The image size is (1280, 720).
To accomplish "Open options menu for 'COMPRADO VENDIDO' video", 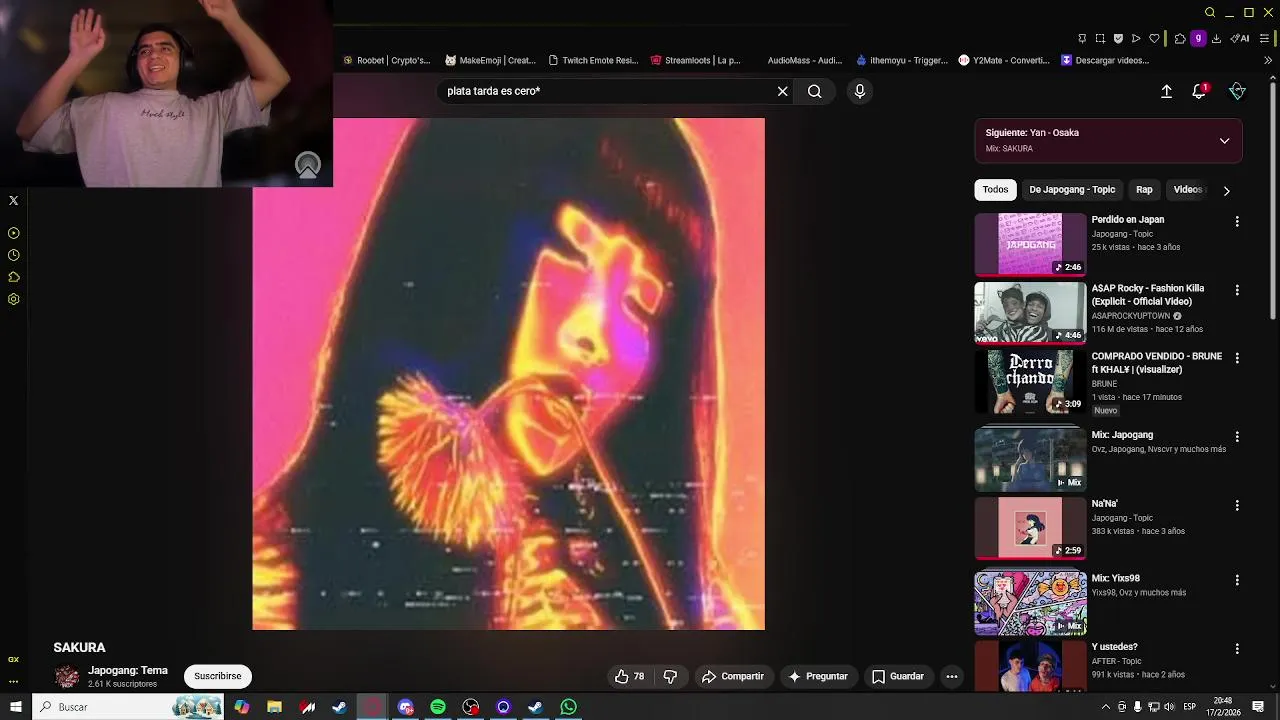I will (1237, 358).
